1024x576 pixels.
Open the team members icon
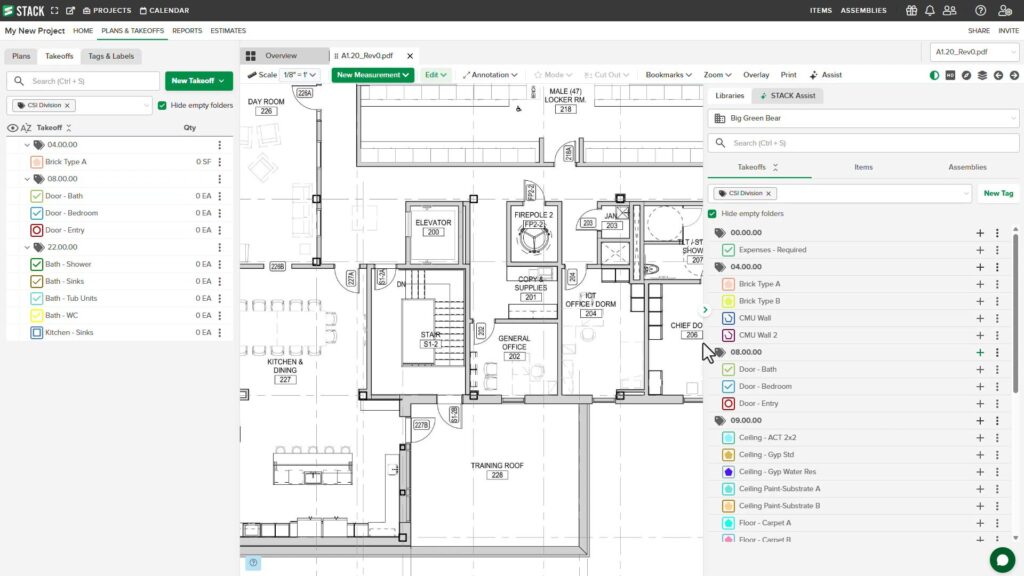(x=950, y=10)
